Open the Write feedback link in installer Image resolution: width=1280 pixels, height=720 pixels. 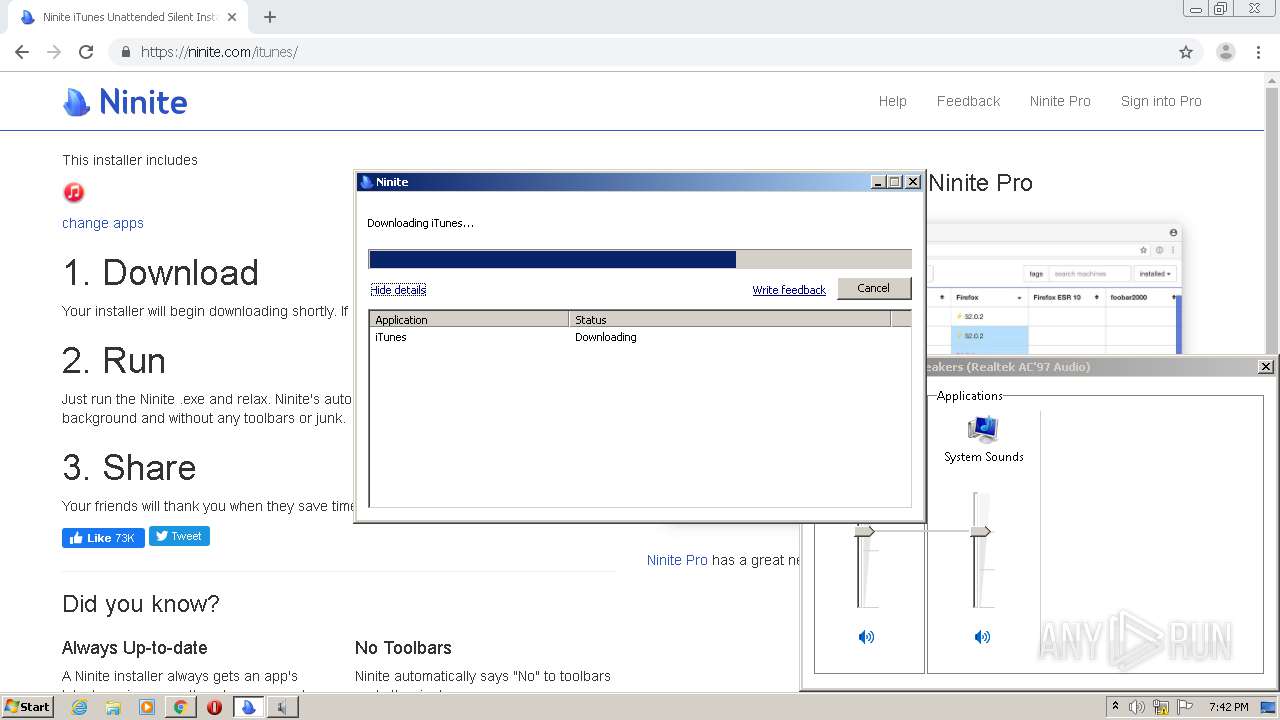[789, 290]
